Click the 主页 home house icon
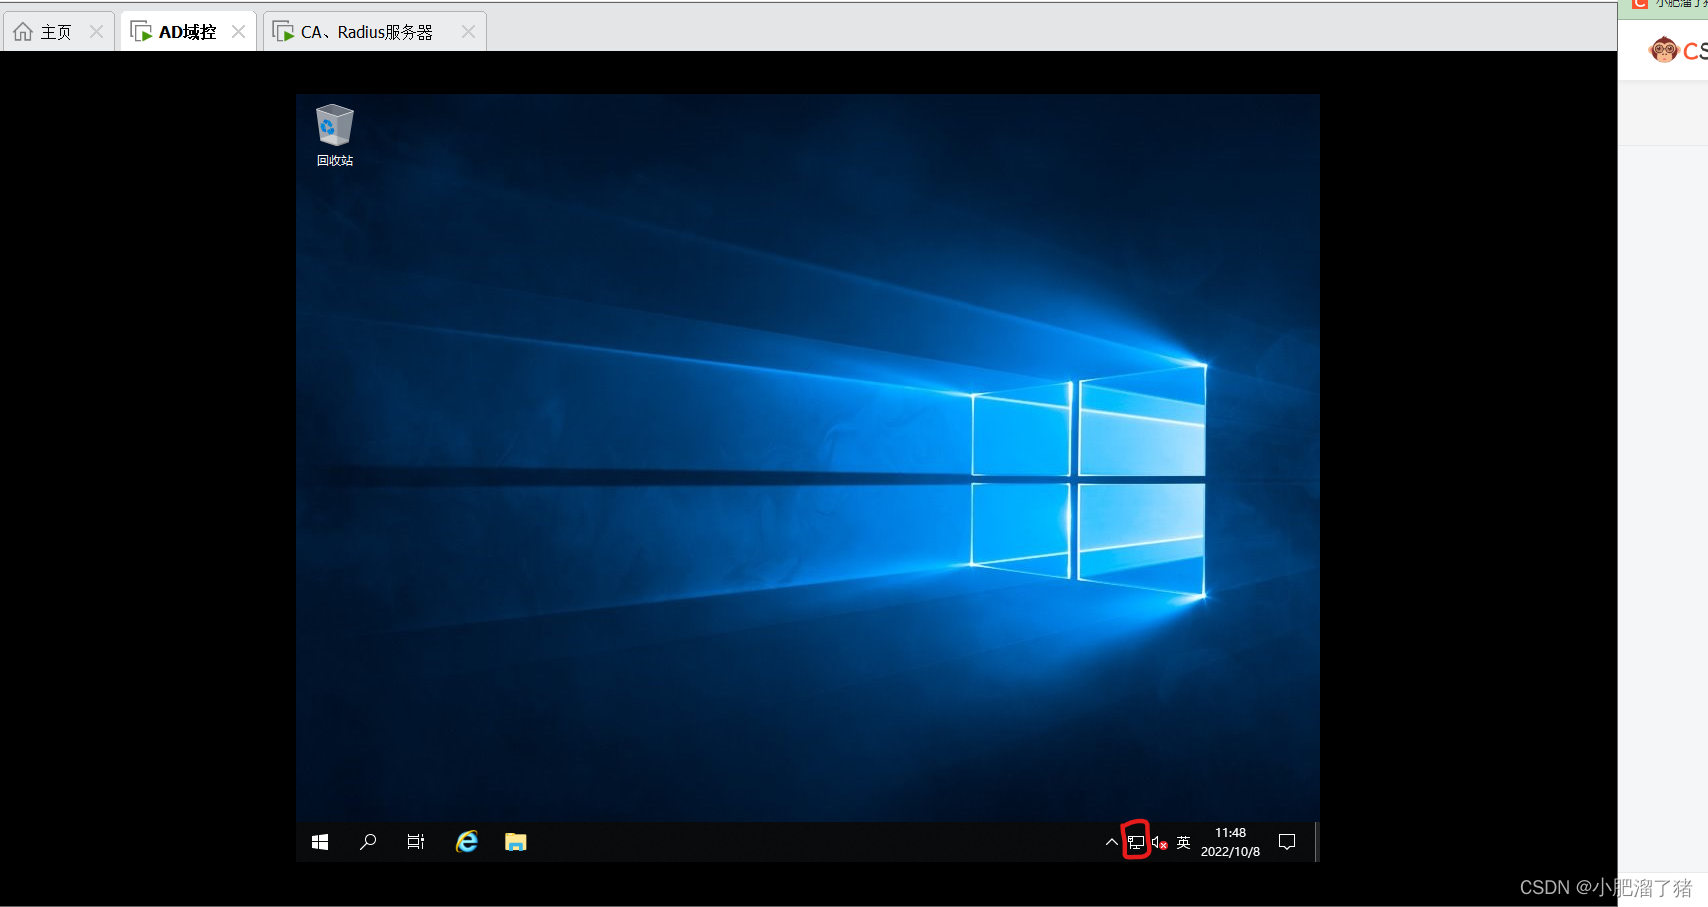The height and width of the screenshot is (907, 1708). pos(23,32)
